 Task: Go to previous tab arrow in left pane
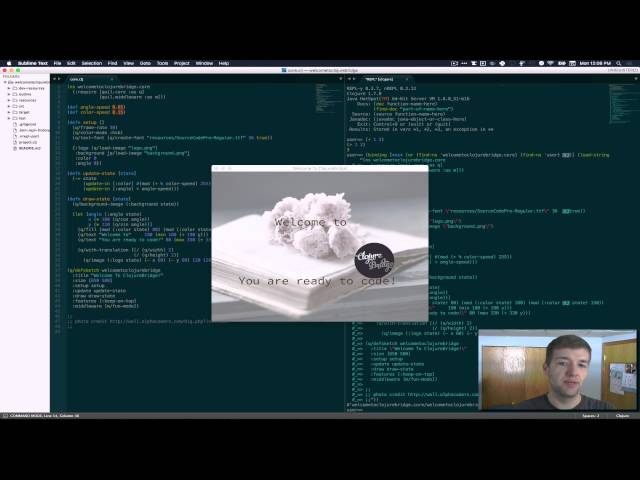54,79
